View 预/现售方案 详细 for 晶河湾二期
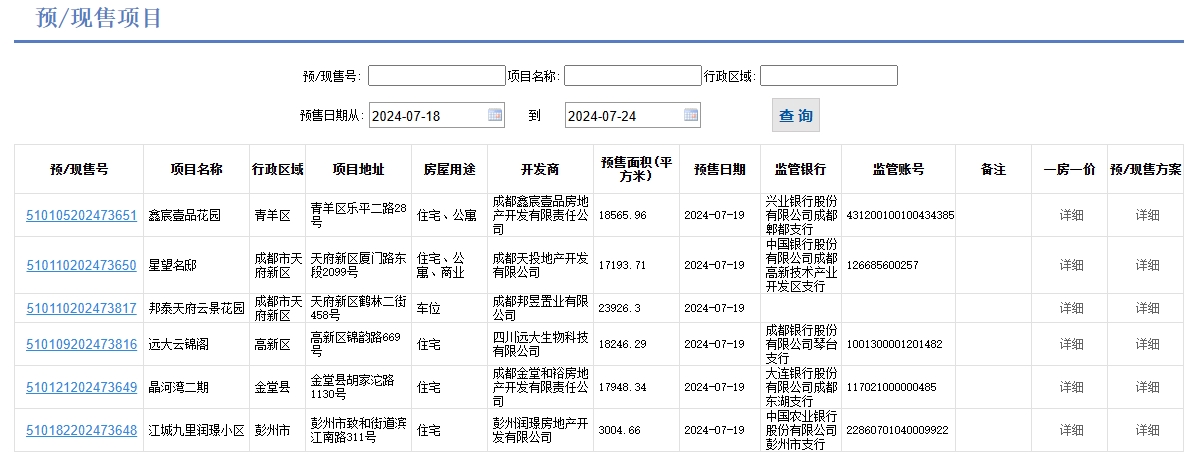The width and height of the screenshot is (1192, 457). (x=1147, y=388)
